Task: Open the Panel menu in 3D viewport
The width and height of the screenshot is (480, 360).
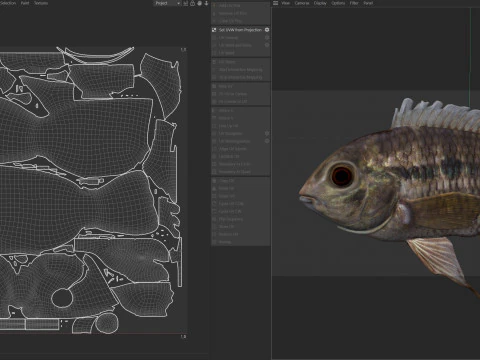Action: [368, 3]
